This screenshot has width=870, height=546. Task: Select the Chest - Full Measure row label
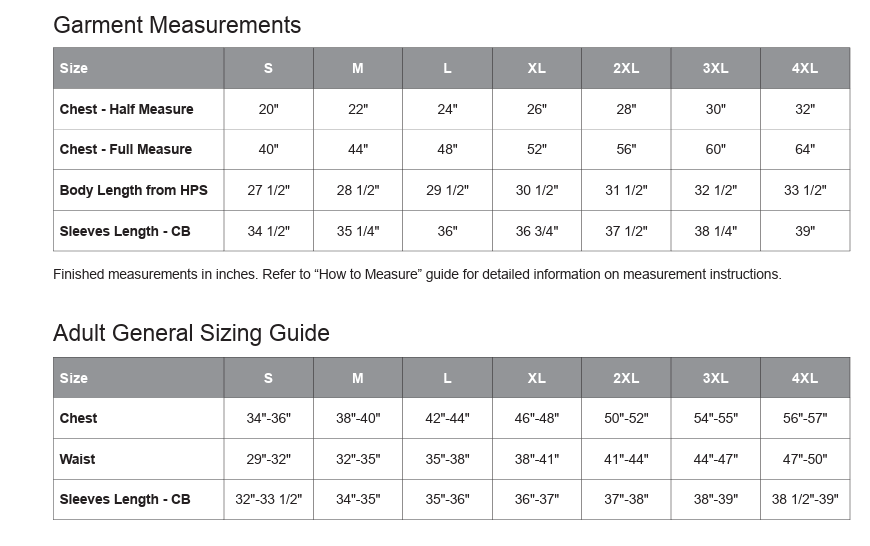point(125,149)
